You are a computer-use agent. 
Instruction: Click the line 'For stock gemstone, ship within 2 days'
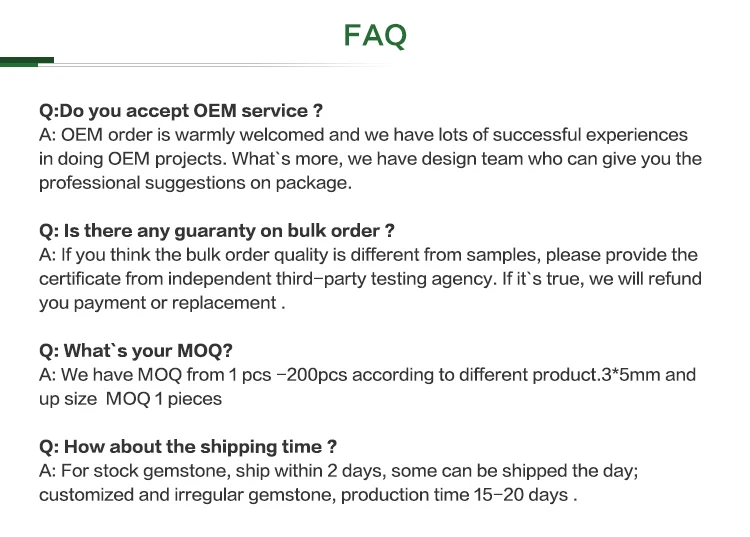click(x=339, y=471)
